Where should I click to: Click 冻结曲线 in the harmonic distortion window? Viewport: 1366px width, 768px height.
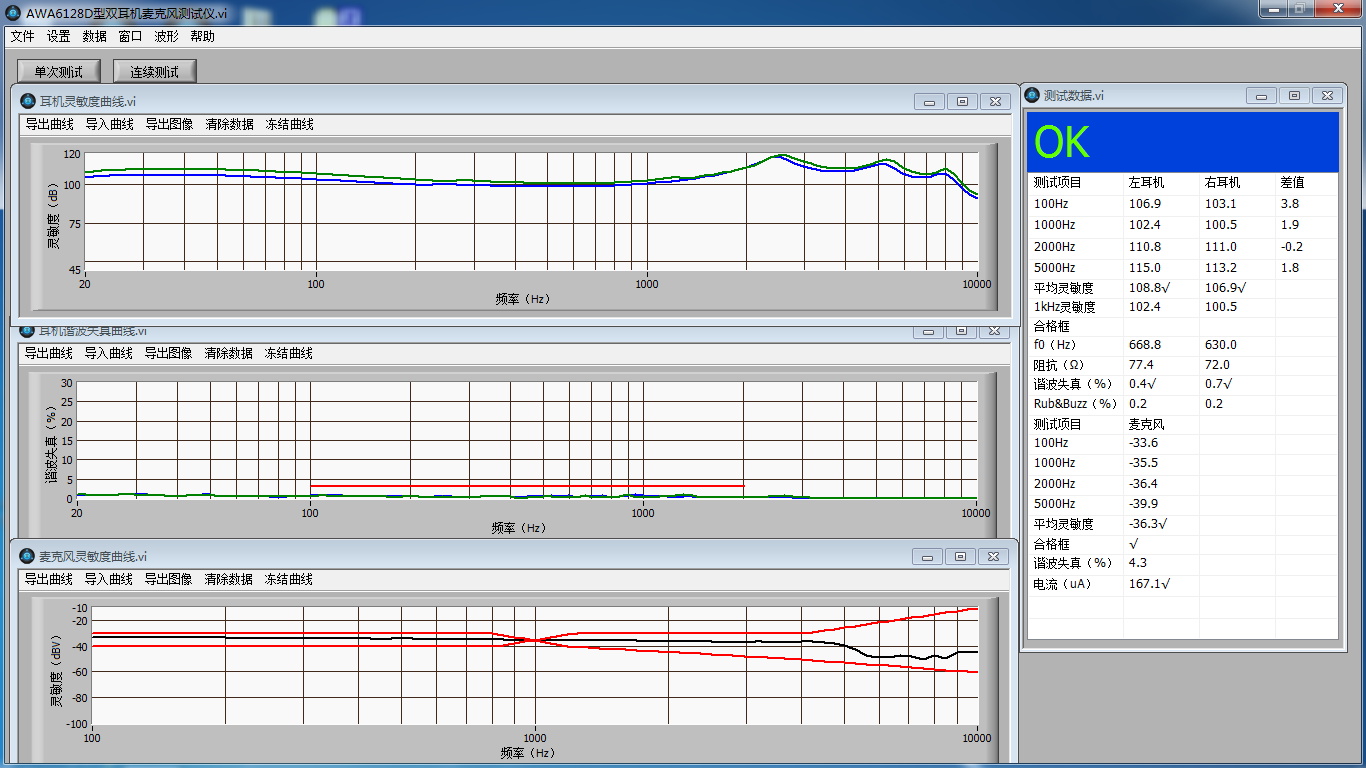(288, 353)
